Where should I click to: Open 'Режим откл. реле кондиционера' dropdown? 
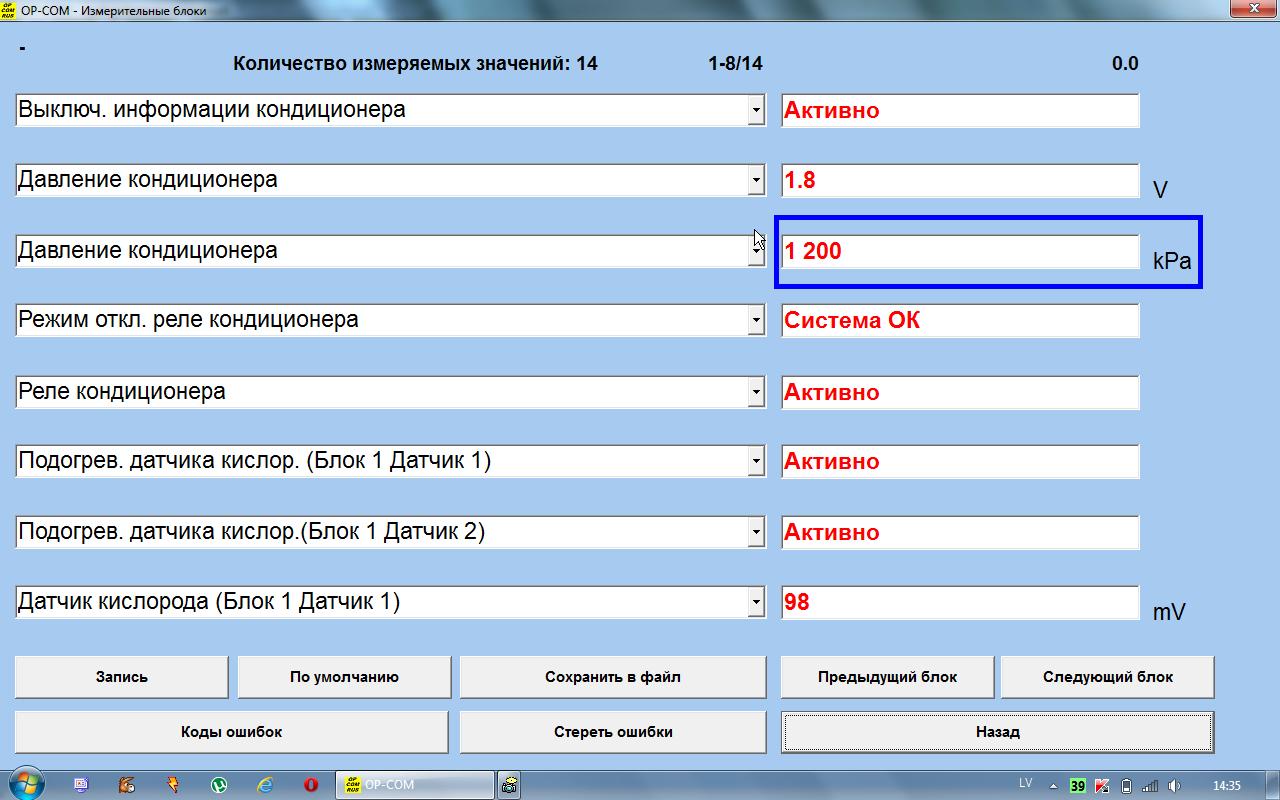(x=756, y=321)
